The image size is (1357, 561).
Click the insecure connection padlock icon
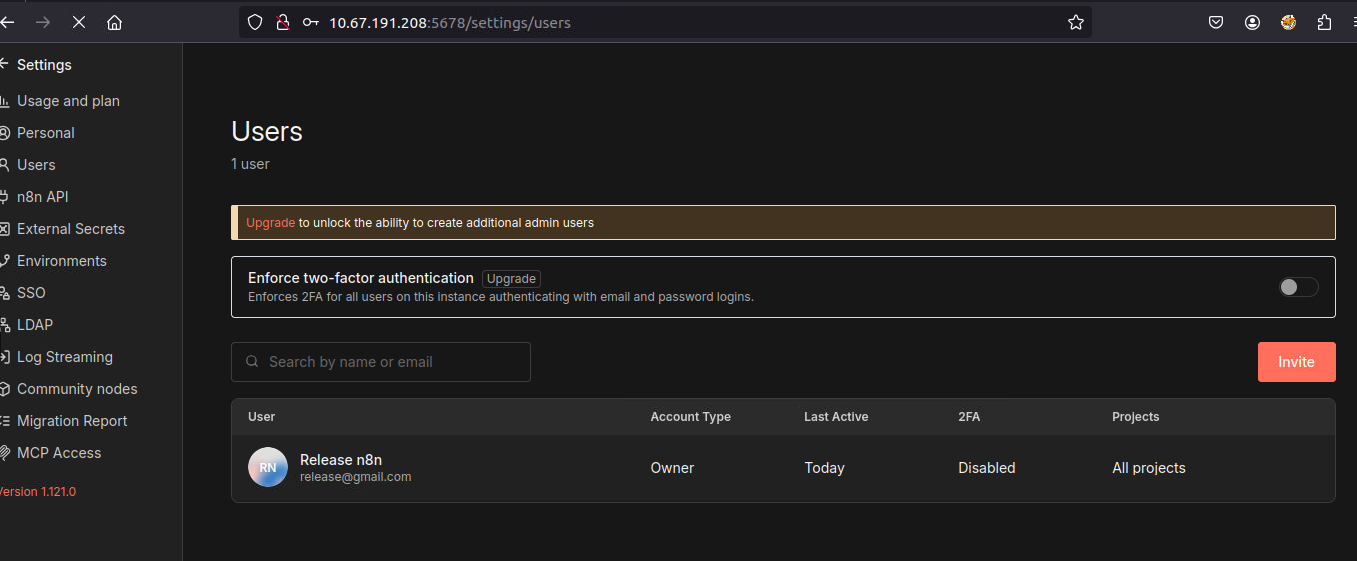[283, 22]
